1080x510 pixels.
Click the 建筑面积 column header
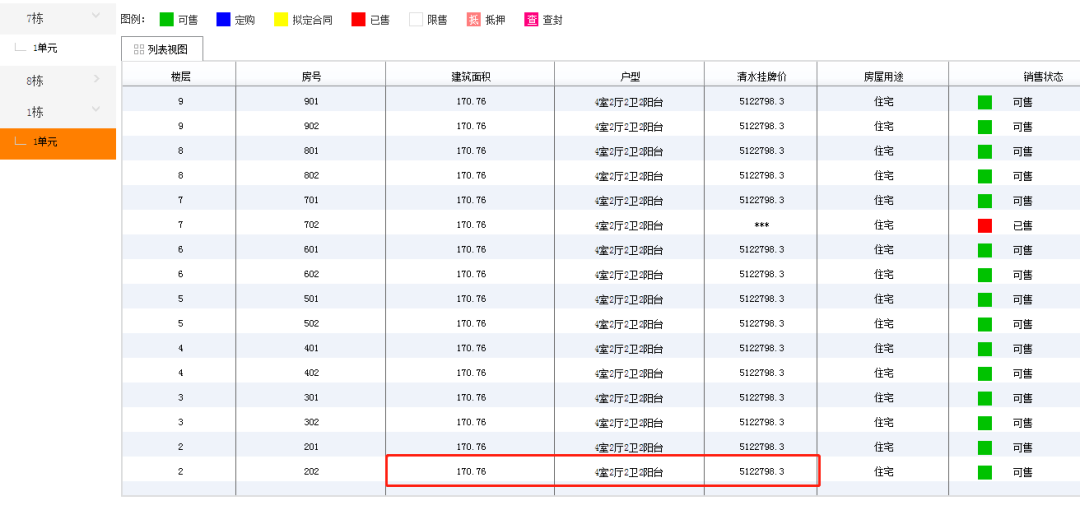click(470, 76)
